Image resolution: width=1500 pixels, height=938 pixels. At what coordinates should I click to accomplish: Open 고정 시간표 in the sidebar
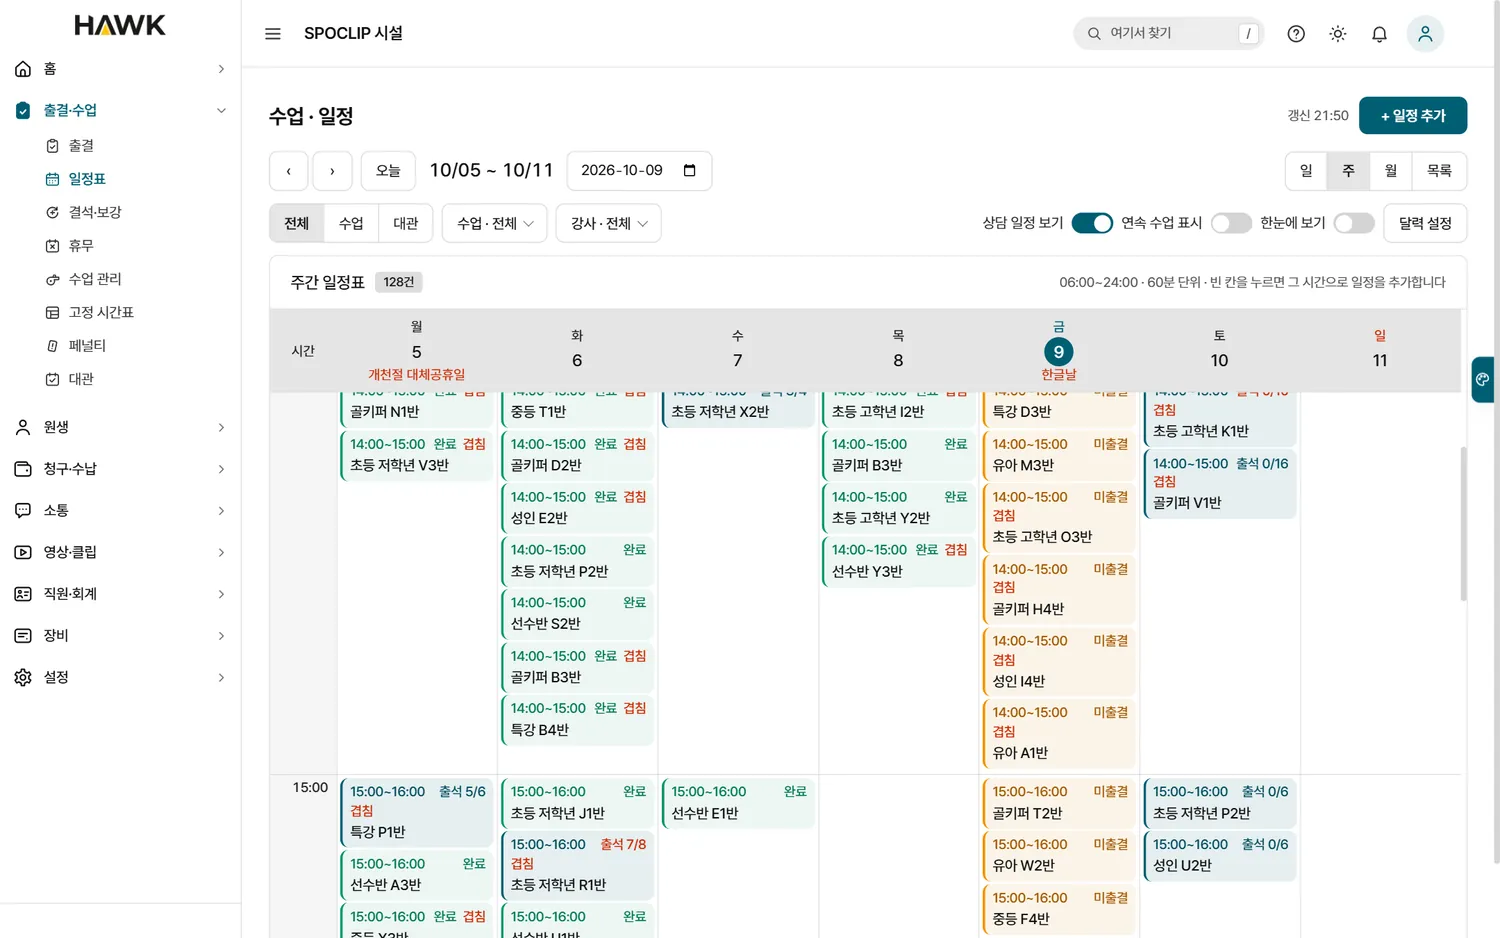tap(101, 312)
